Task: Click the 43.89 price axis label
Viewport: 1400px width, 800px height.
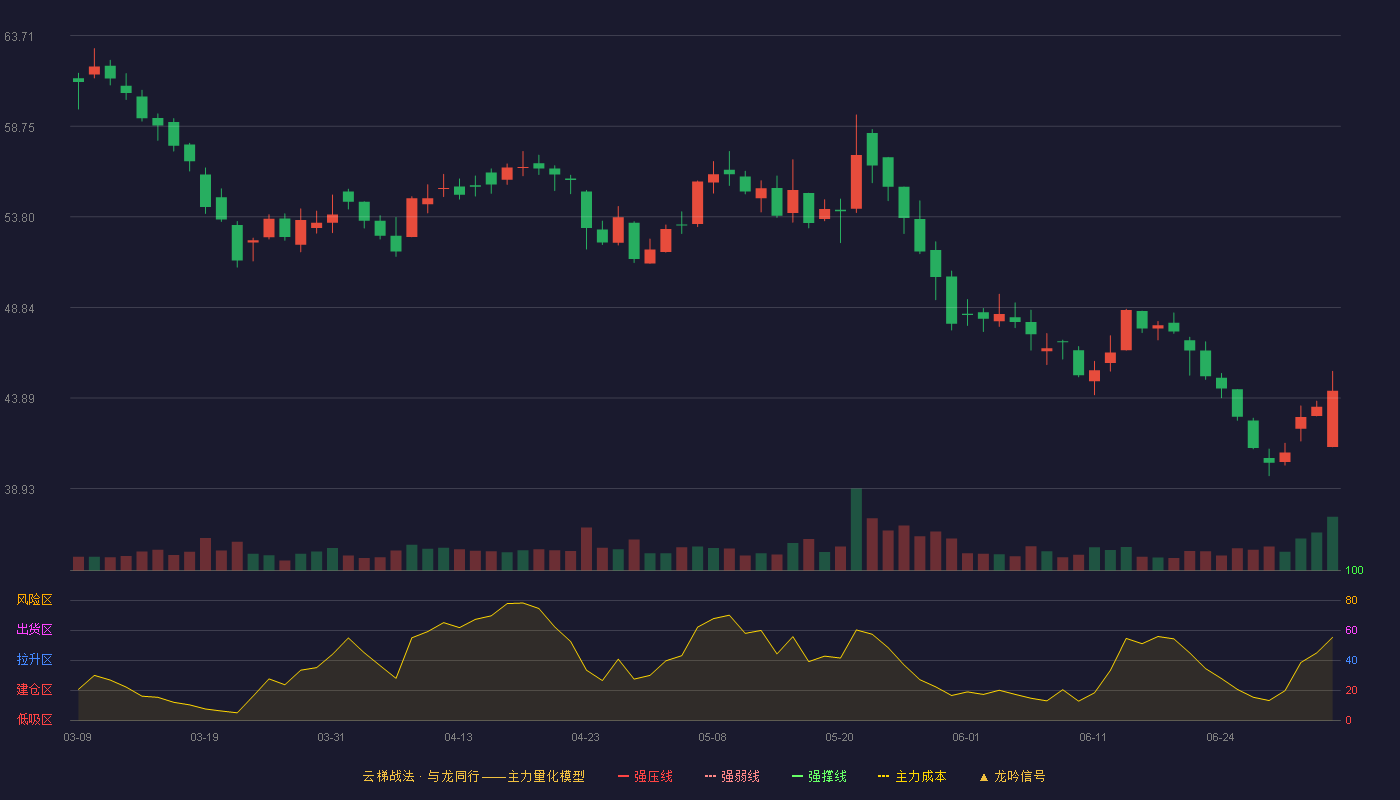Action: tap(19, 399)
